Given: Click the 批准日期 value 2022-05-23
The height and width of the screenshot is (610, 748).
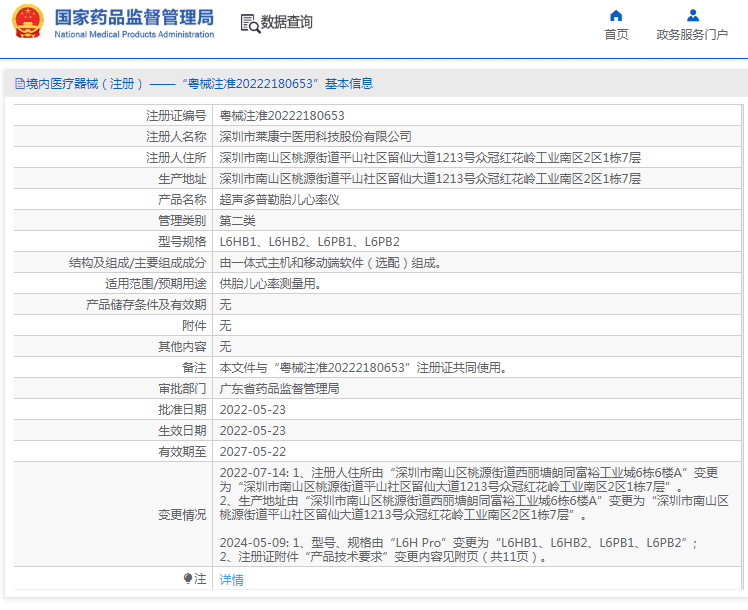Looking at the screenshot, I should pyautogui.click(x=252, y=410).
